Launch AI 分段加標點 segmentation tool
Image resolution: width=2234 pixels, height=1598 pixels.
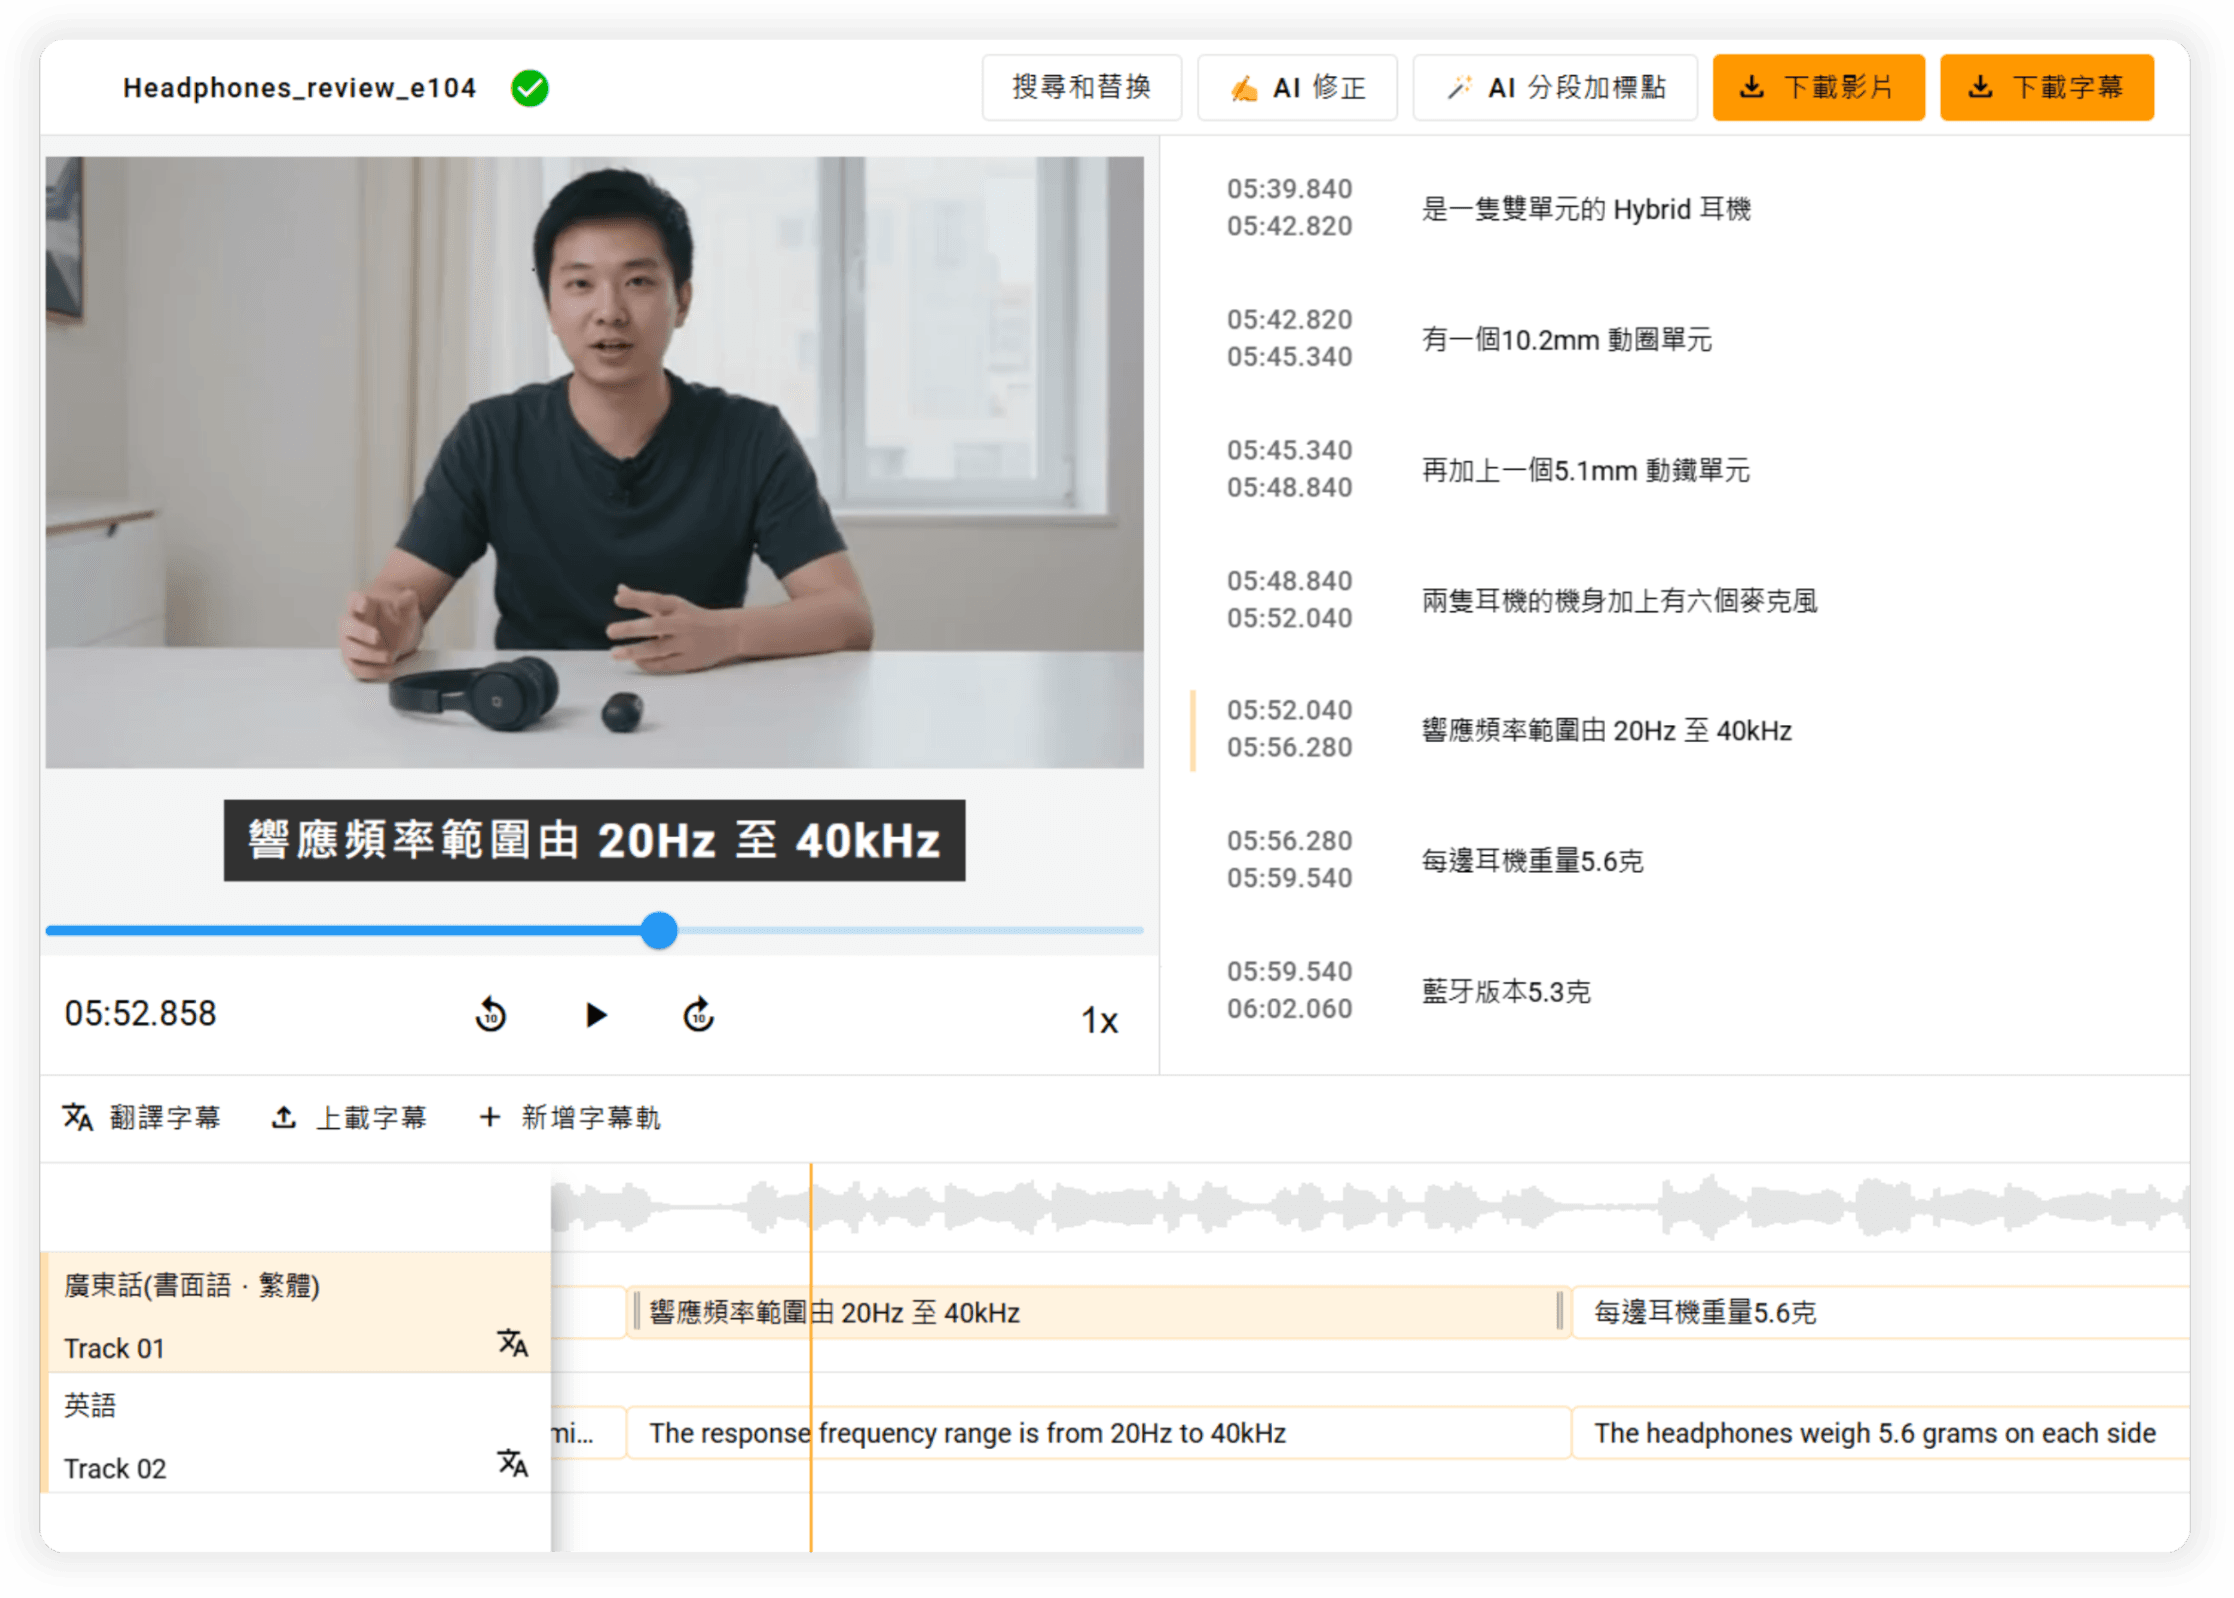[x=1554, y=87]
